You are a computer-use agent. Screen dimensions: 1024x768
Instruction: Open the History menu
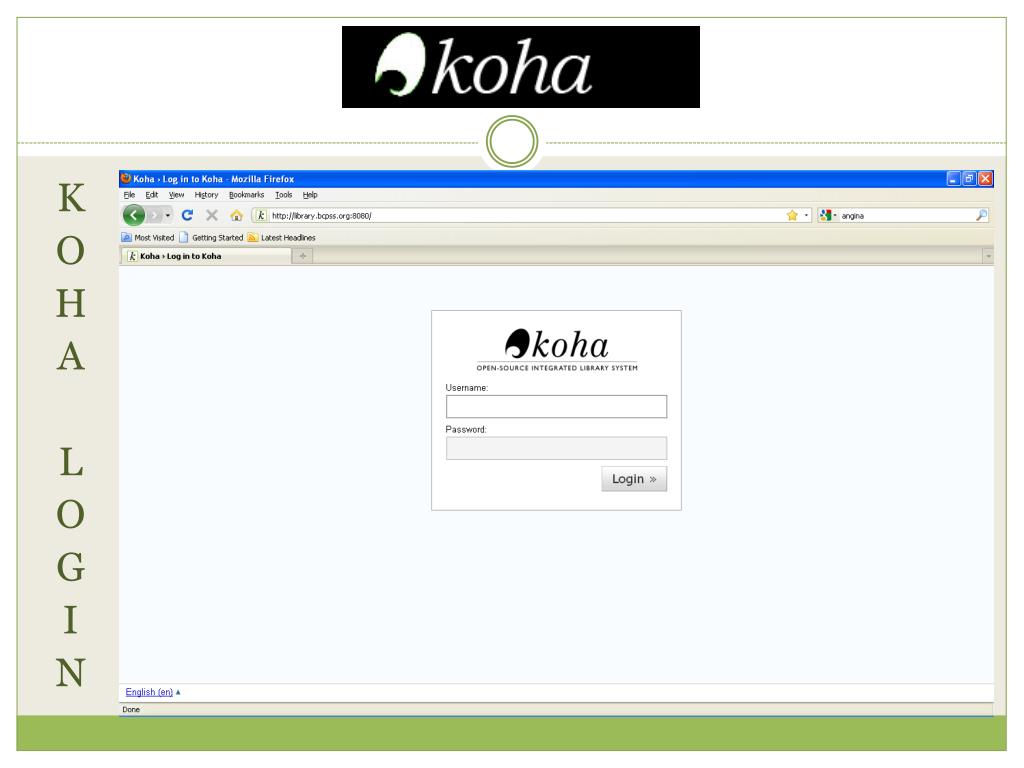click(x=206, y=195)
